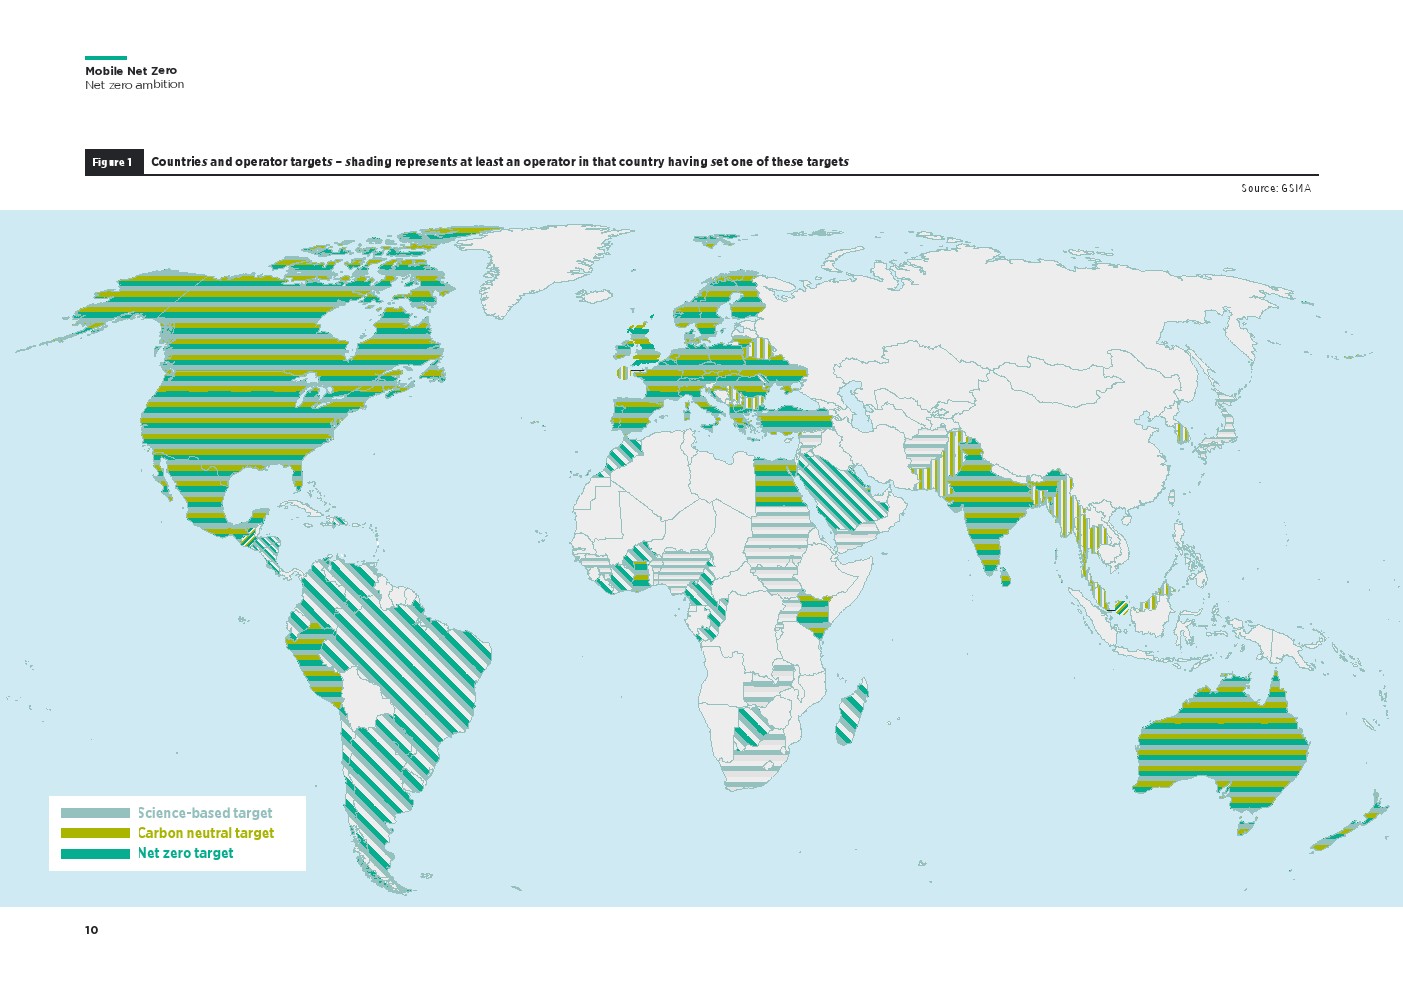
Task: Click India on the world map
Action: pyautogui.click(x=985, y=510)
